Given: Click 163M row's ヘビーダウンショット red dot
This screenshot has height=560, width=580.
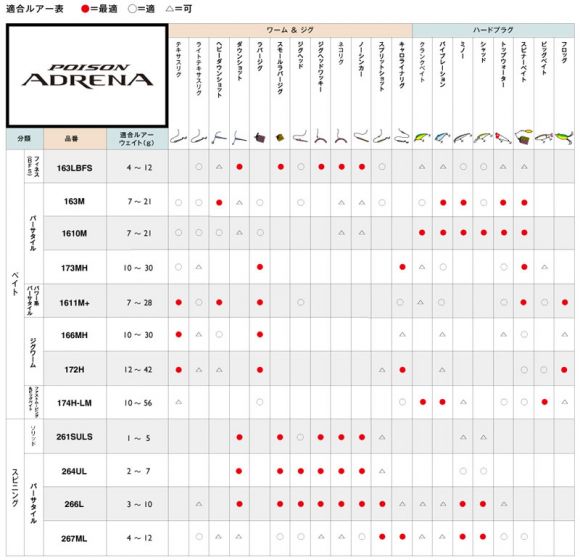Looking at the screenshot, I should pos(219,203).
